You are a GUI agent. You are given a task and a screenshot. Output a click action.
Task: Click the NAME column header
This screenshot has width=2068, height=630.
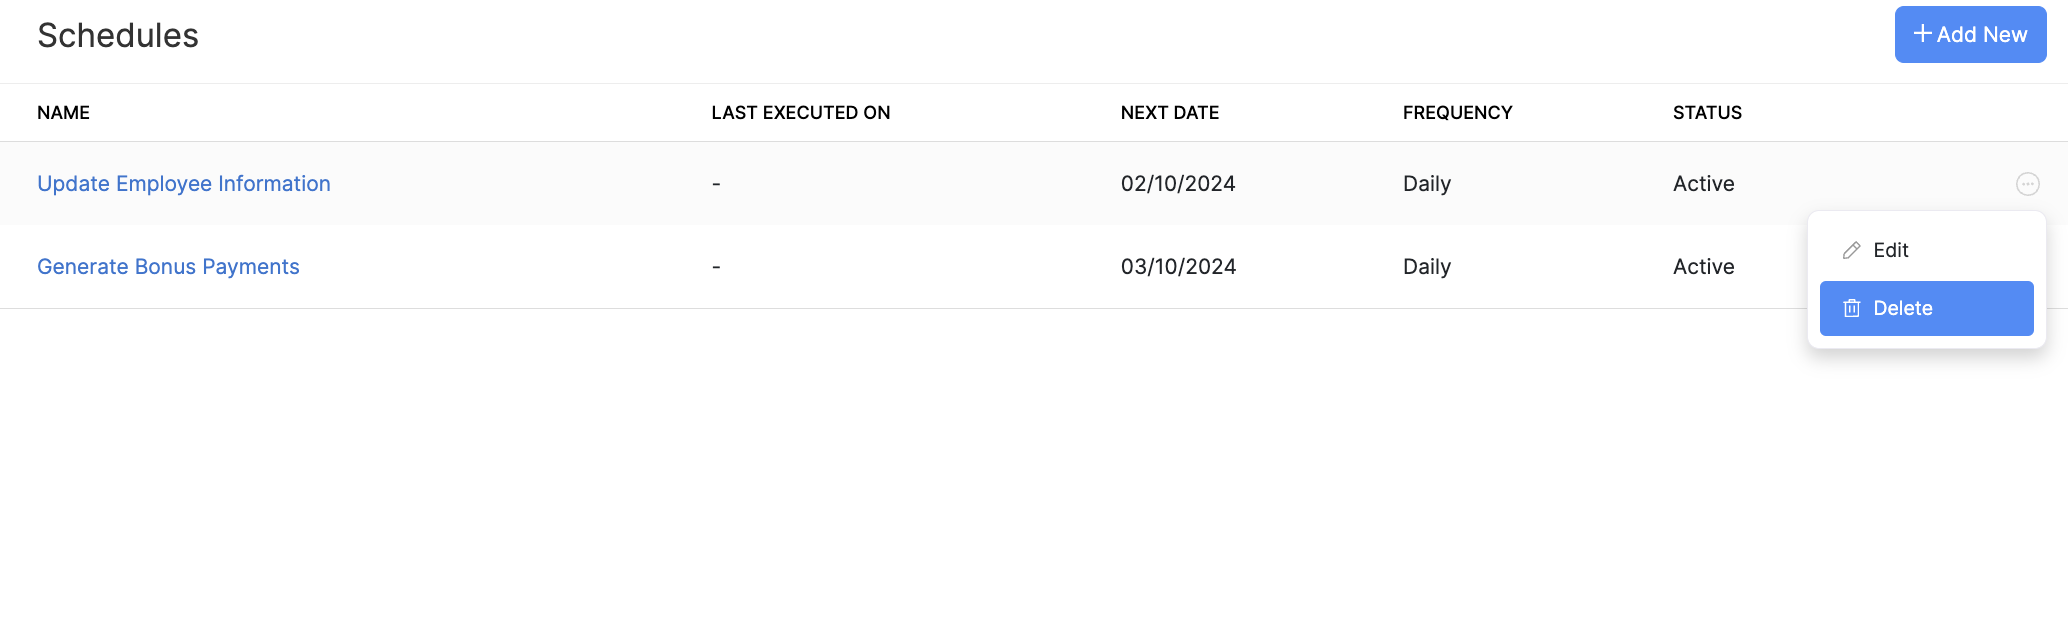[63, 113]
